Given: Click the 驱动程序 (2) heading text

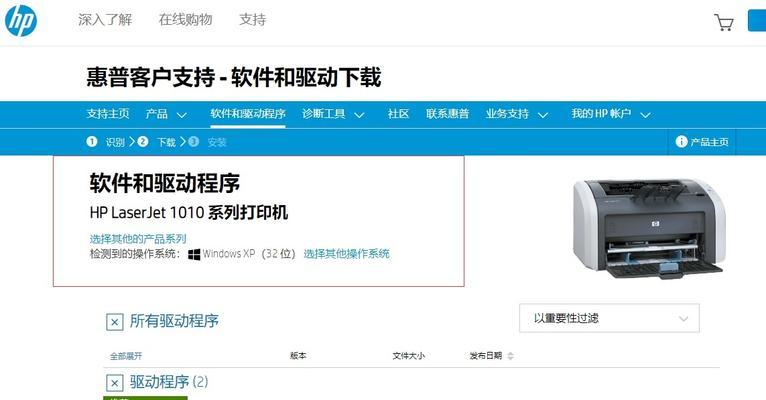Looking at the screenshot, I should [x=169, y=382].
